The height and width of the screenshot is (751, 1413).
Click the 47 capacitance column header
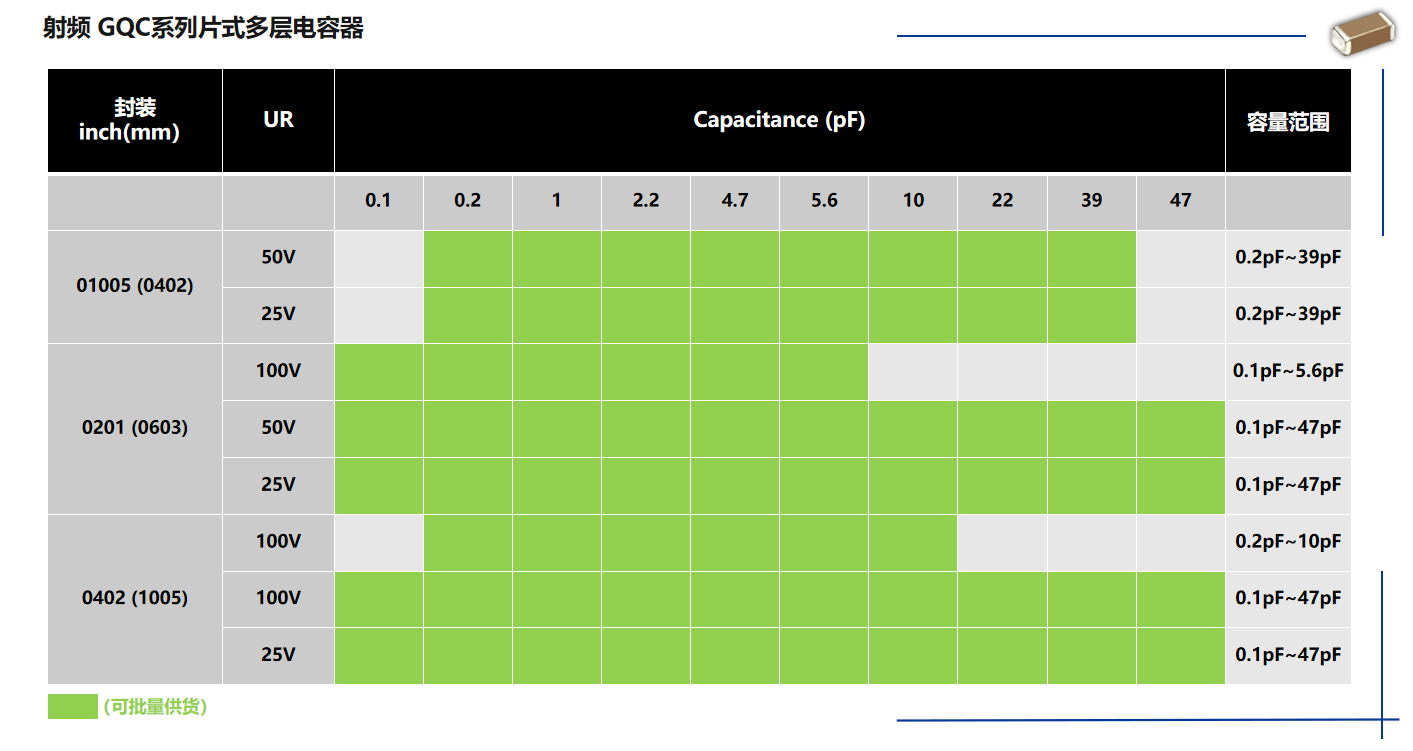pos(1180,201)
